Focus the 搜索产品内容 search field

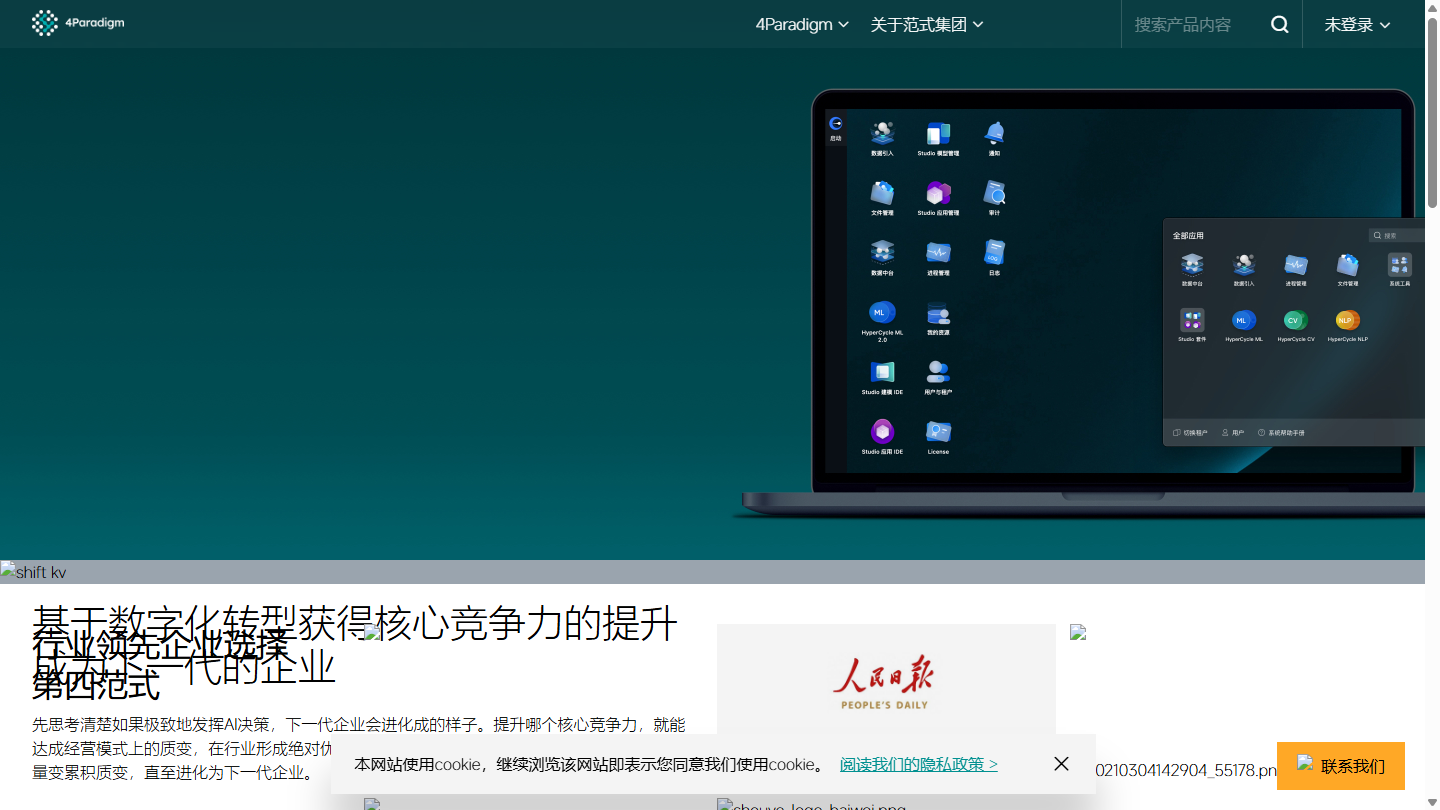(x=1195, y=24)
